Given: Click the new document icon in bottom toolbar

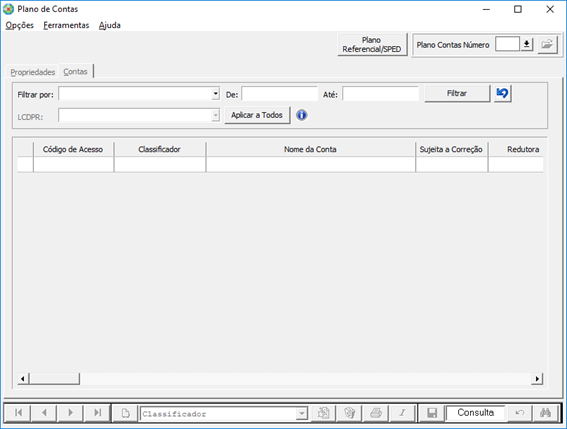Looking at the screenshot, I should 125,413.
